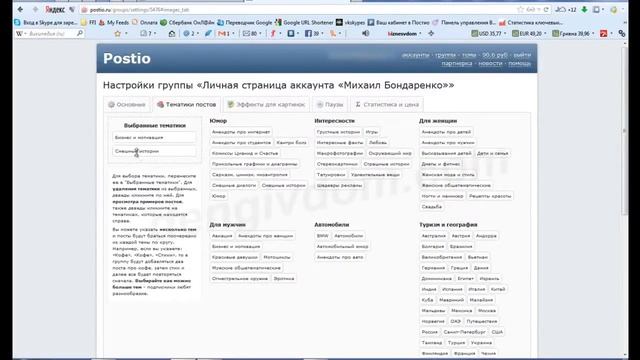This screenshot has width=640, height=360.
Task: Switch to the Основные tab
Action: [127, 104]
